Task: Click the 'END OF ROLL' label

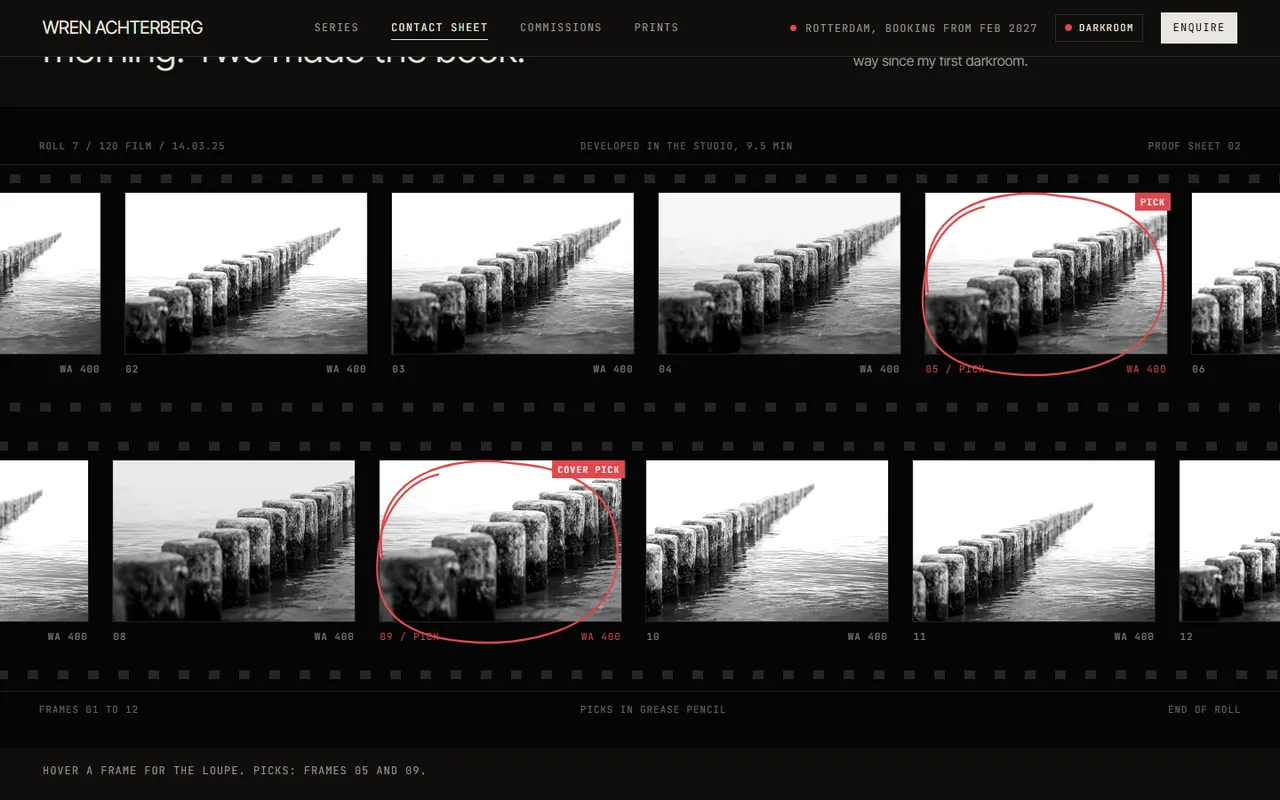Action: (1204, 709)
